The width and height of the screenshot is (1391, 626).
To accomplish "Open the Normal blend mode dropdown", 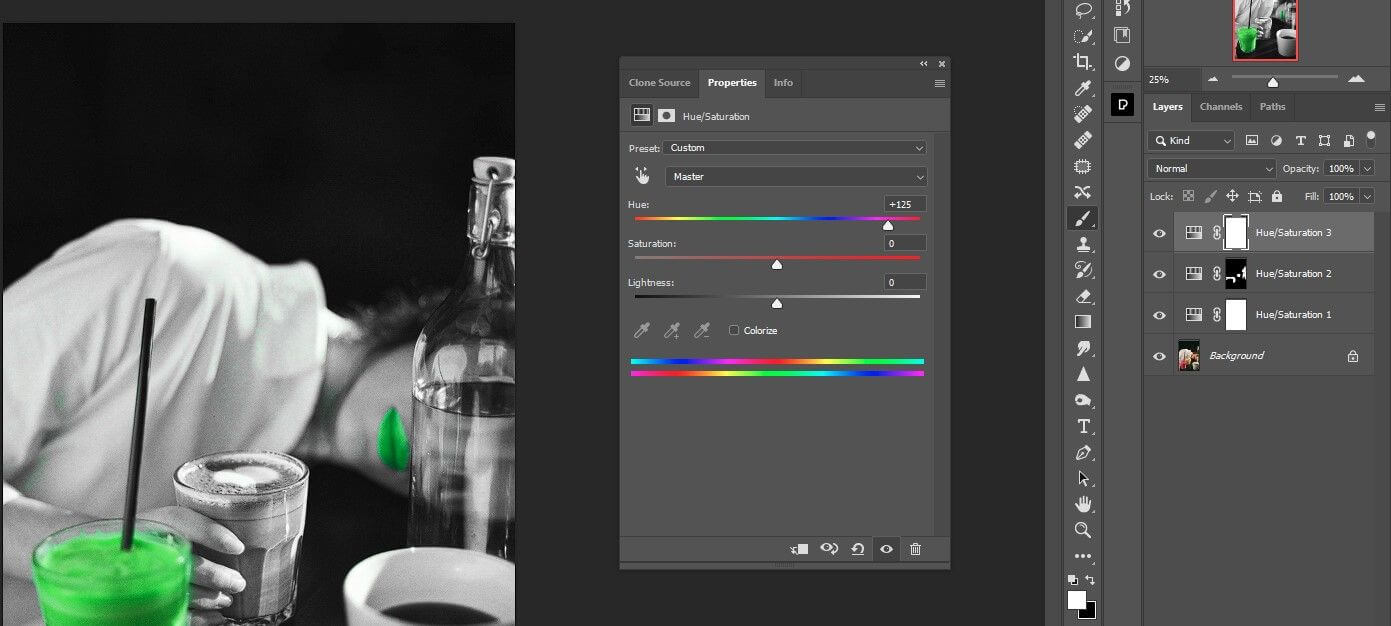I will pyautogui.click(x=1210, y=168).
